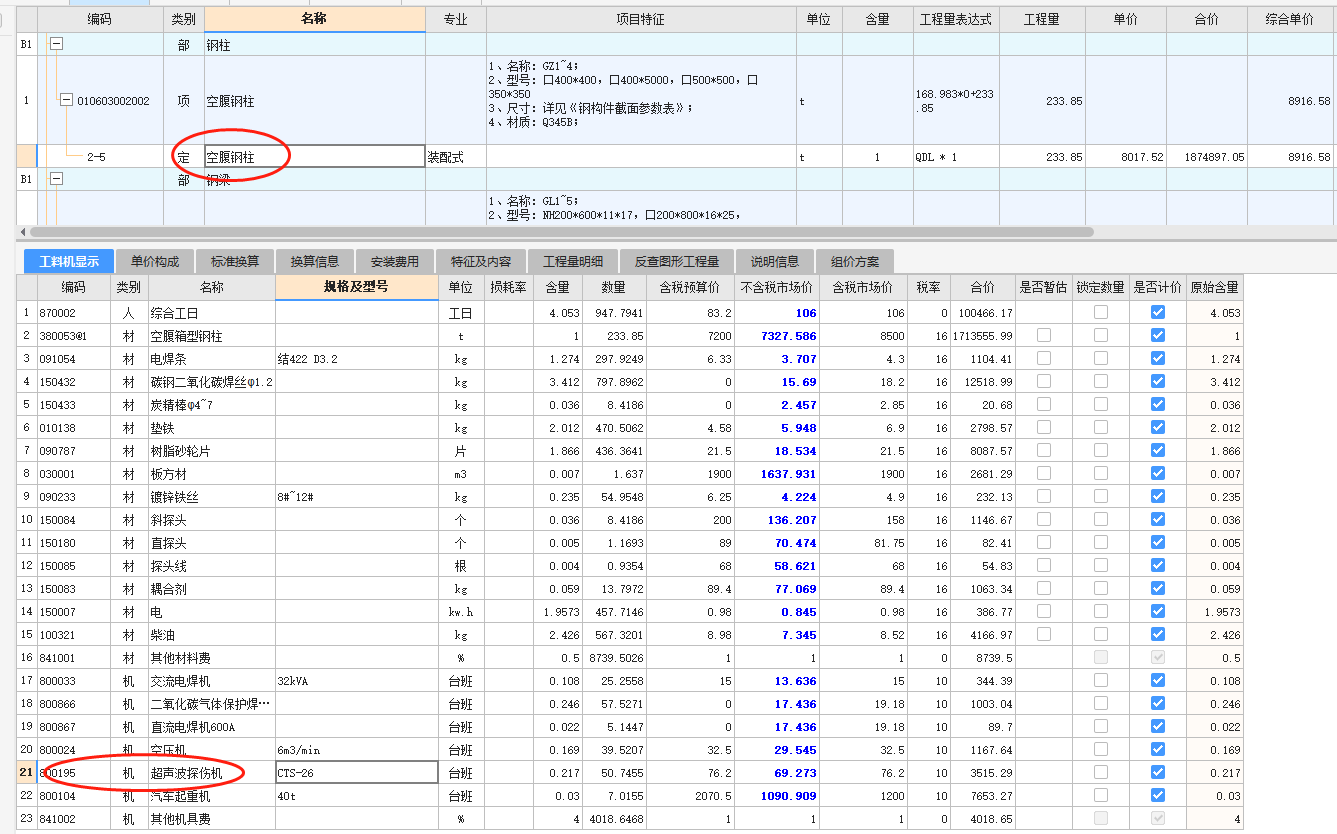Select market price 7327.586 for 空腹箱型钢柱
1337x834 pixels.
point(777,335)
